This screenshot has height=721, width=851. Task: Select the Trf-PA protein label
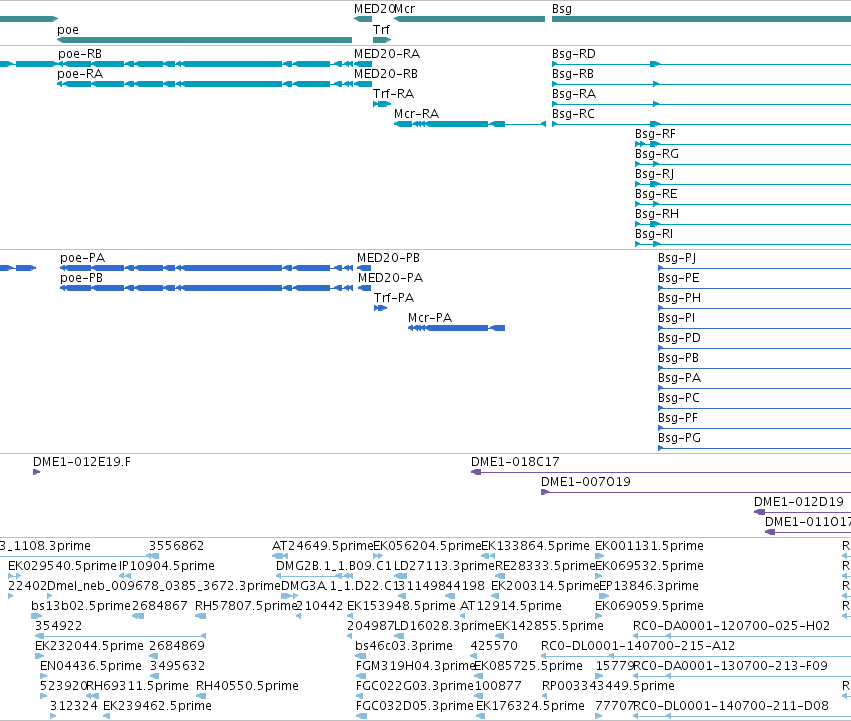(394, 298)
